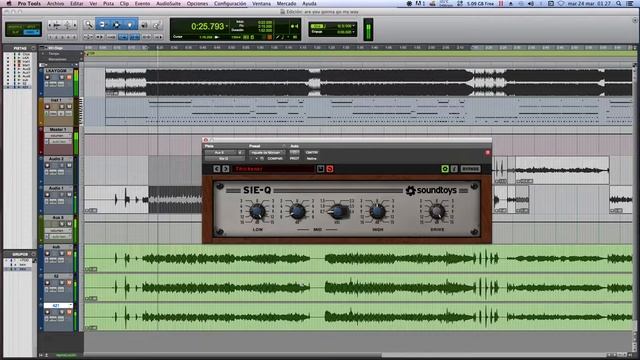Click the SoundToys previous preset arrow
This screenshot has width=640, height=360.
[217, 169]
